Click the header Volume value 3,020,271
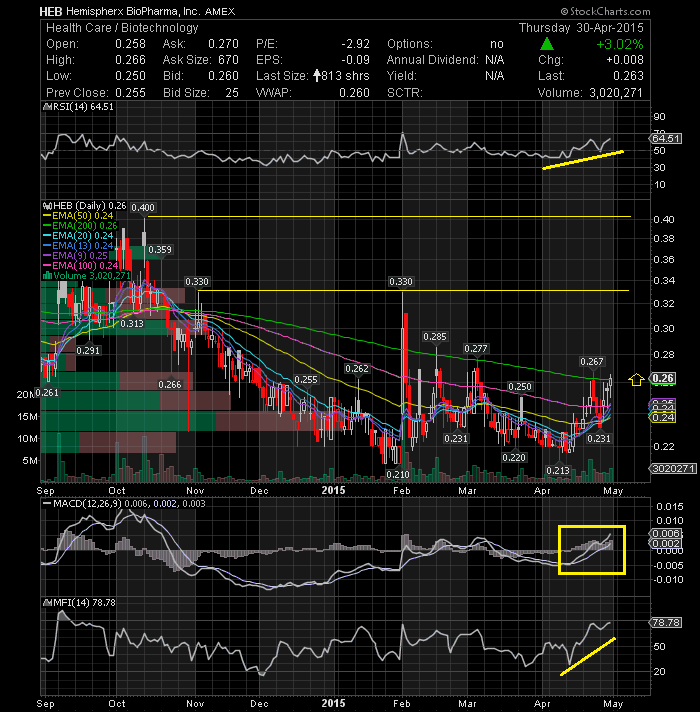This screenshot has height=712, width=700. 616,93
